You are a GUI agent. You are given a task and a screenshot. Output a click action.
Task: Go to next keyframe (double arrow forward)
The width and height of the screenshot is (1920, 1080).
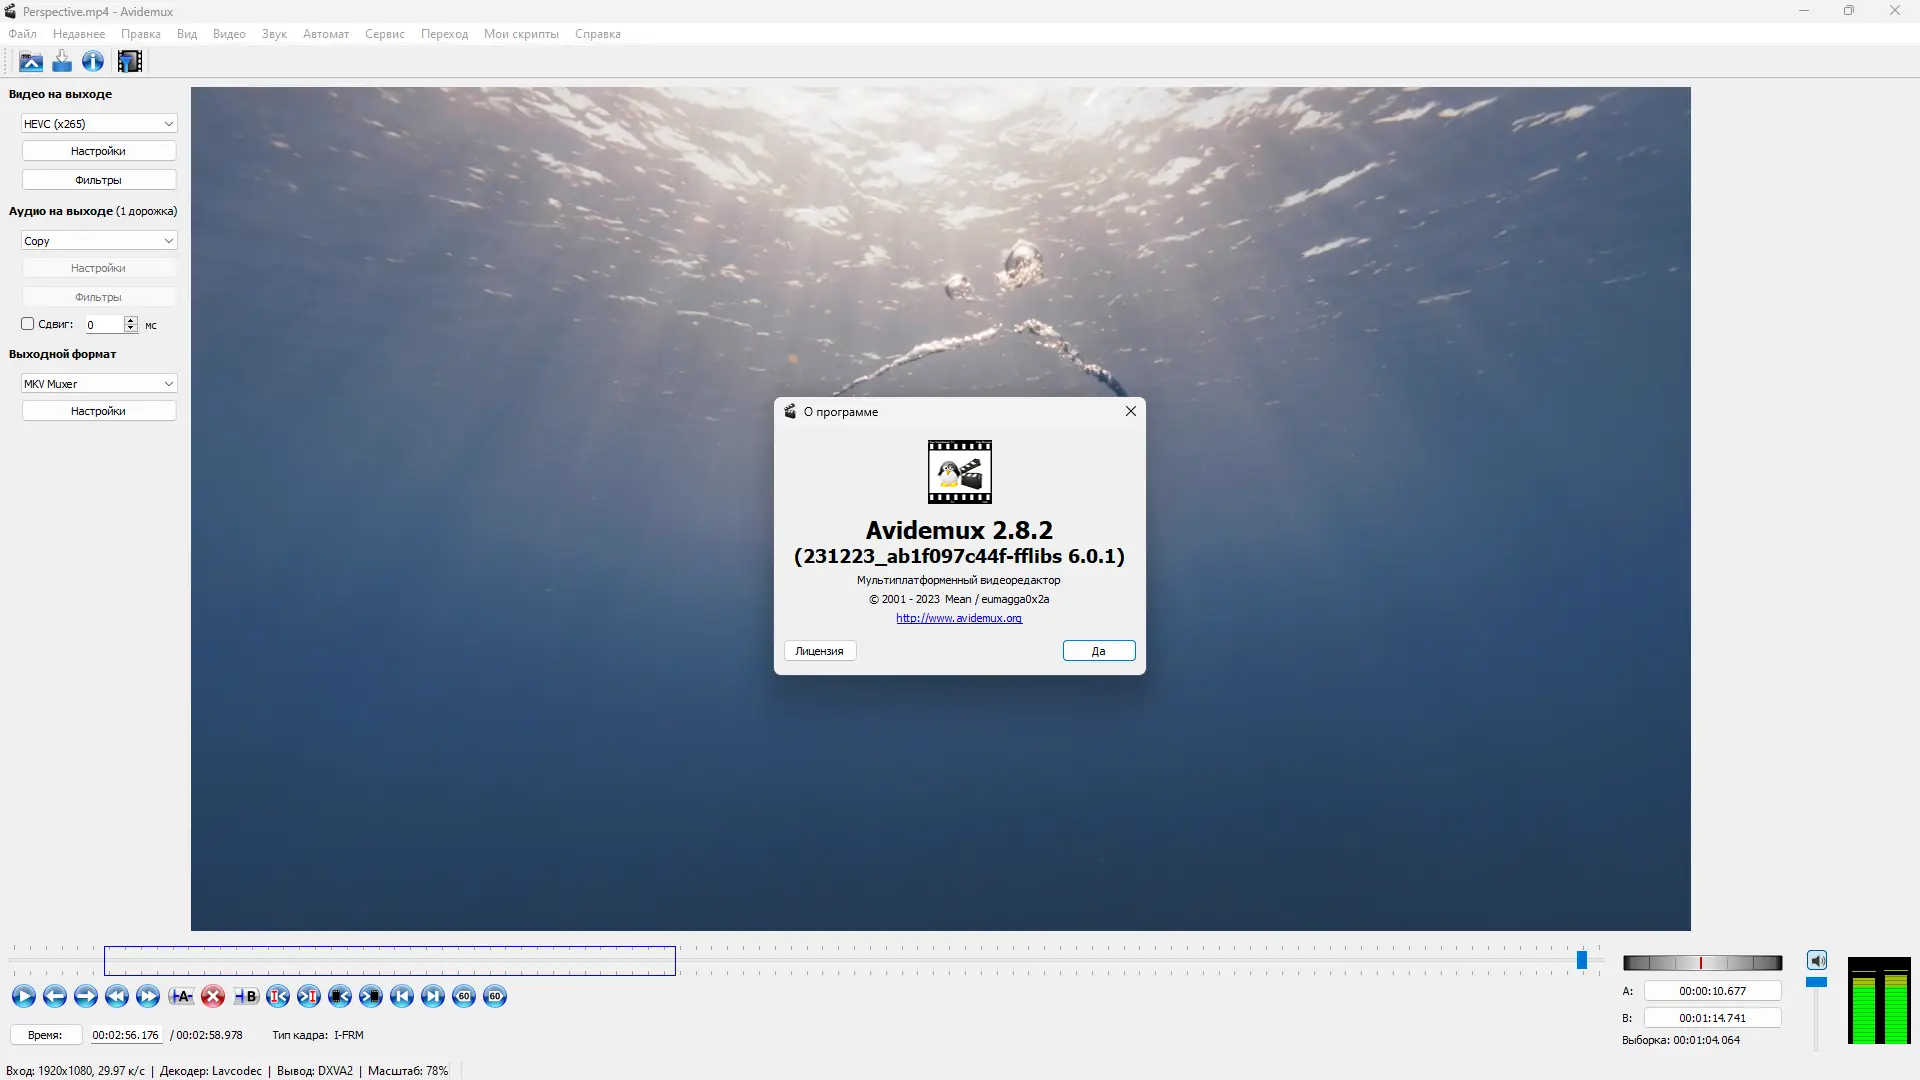148,996
